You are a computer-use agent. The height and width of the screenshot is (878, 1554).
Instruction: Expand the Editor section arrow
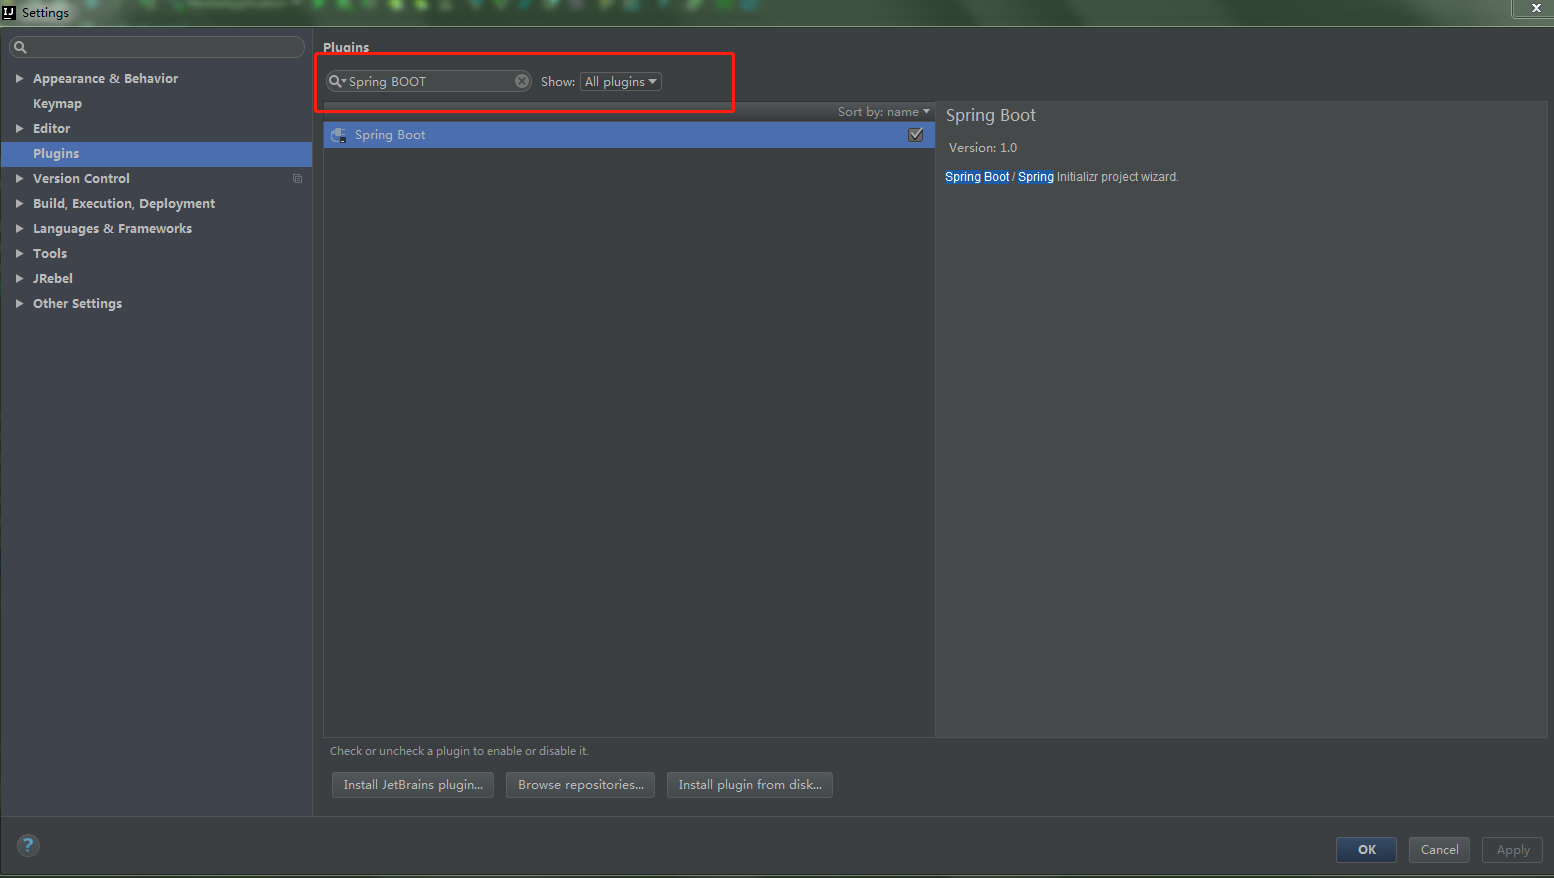tap(19, 128)
